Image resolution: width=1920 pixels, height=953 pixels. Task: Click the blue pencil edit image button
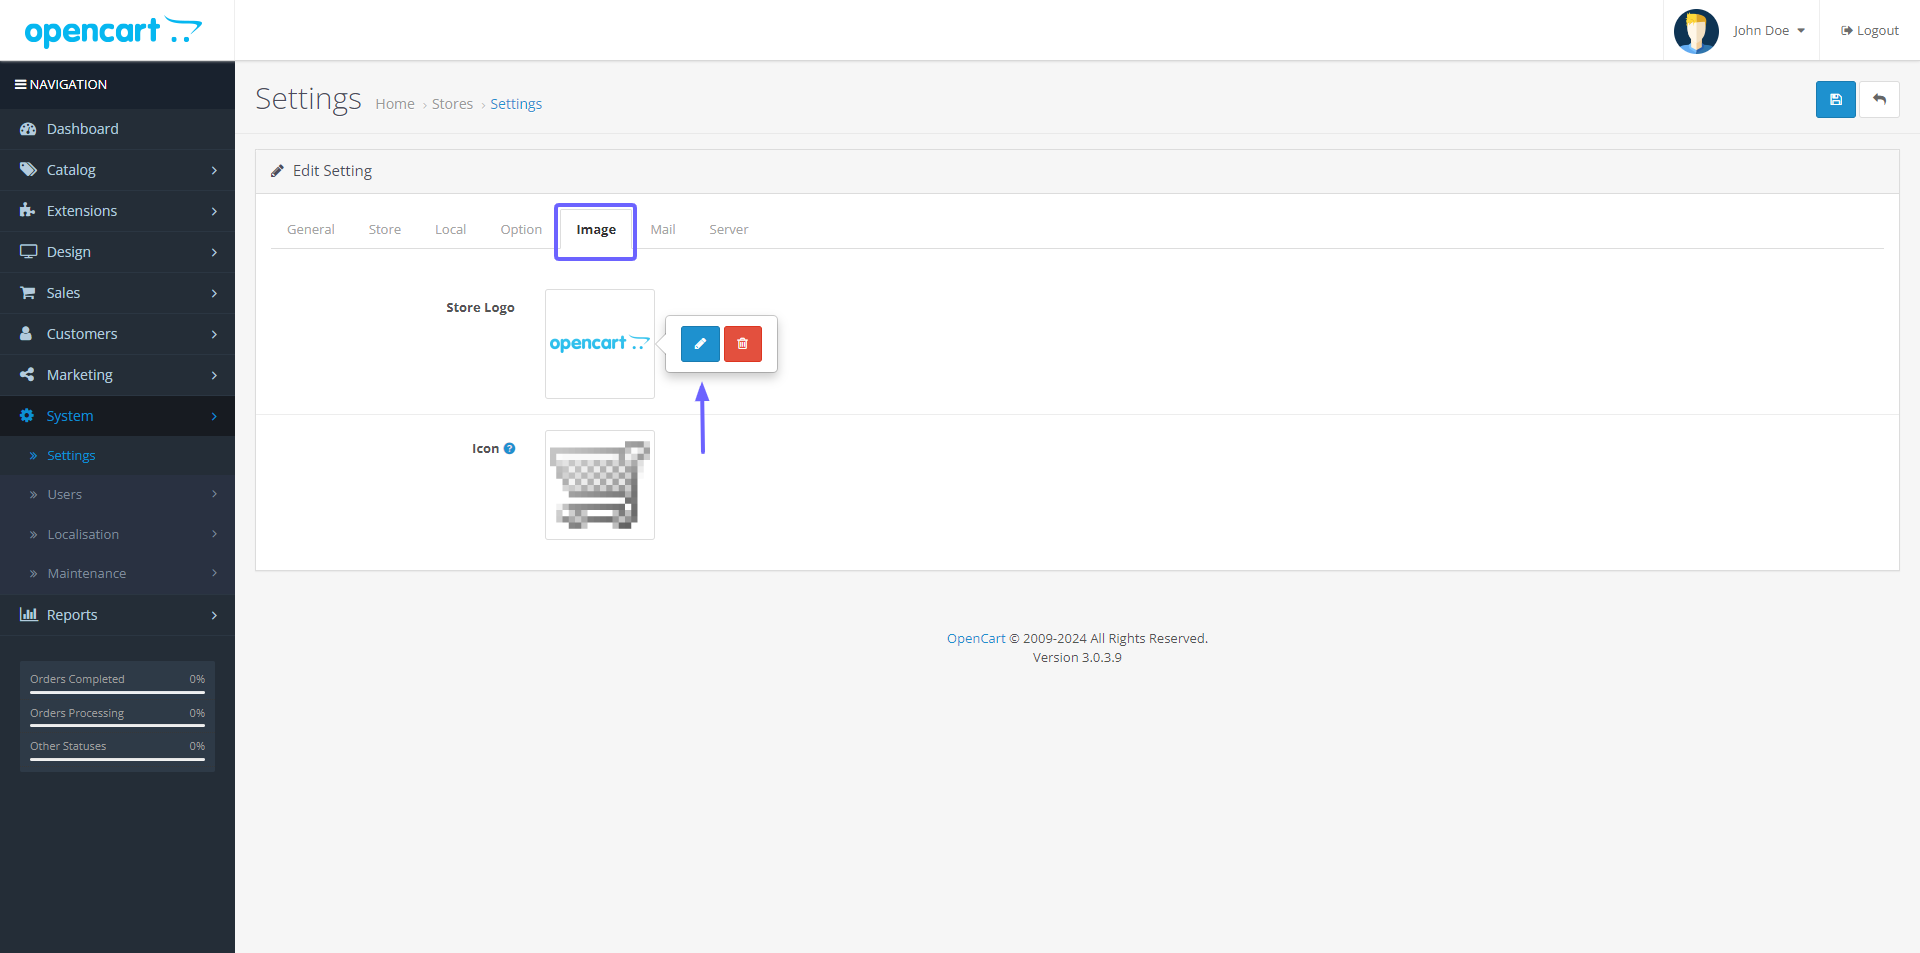[700, 344]
